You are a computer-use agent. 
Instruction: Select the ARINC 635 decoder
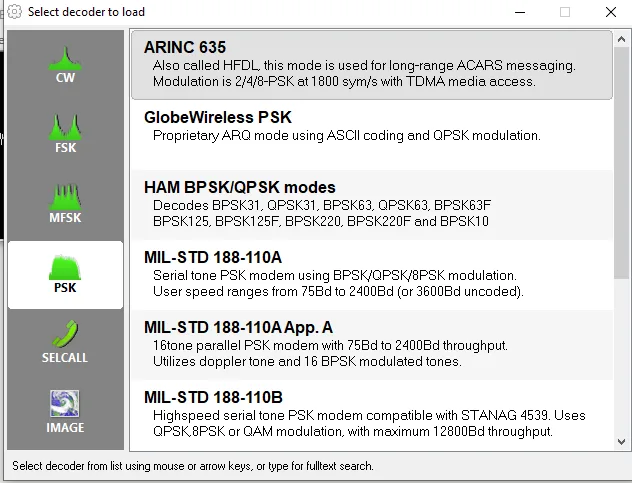372,65
